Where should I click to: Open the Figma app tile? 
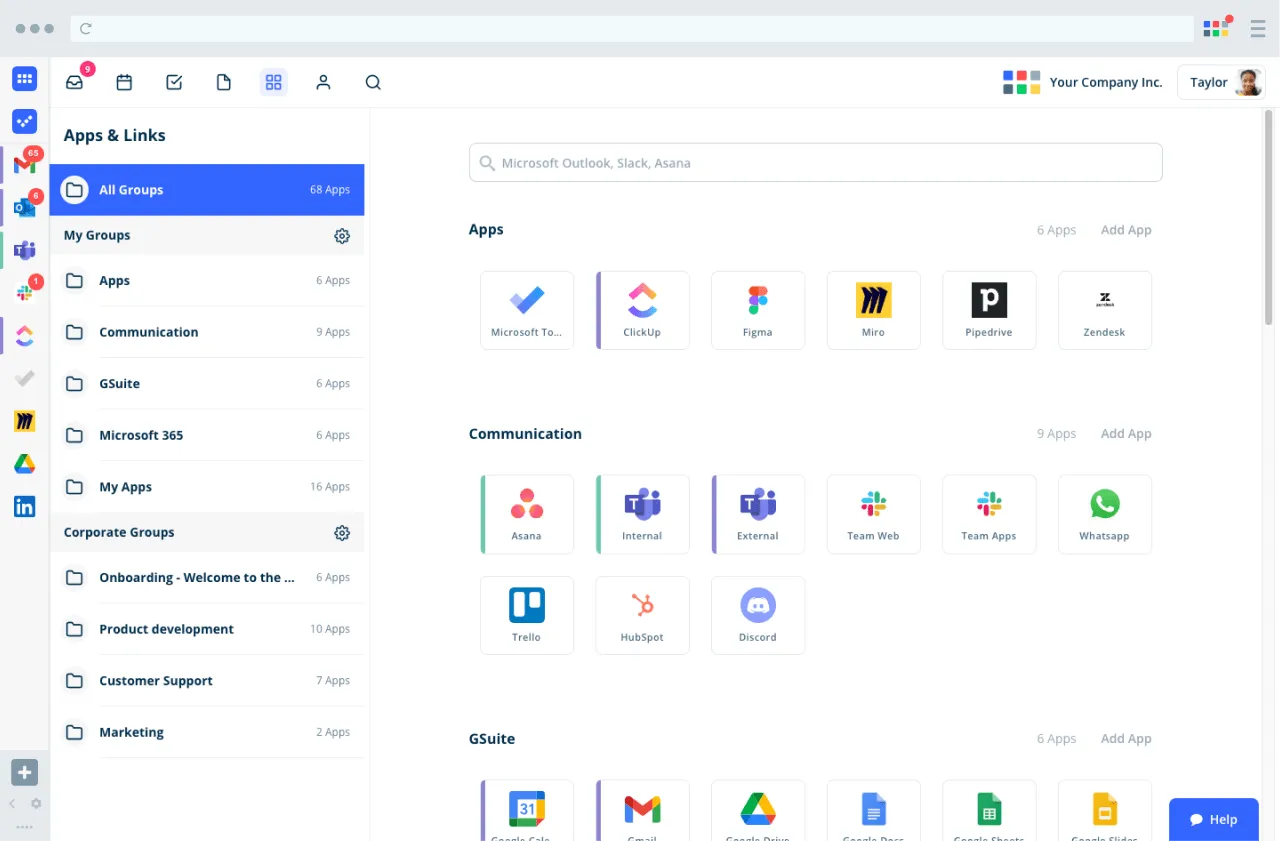tap(758, 310)
